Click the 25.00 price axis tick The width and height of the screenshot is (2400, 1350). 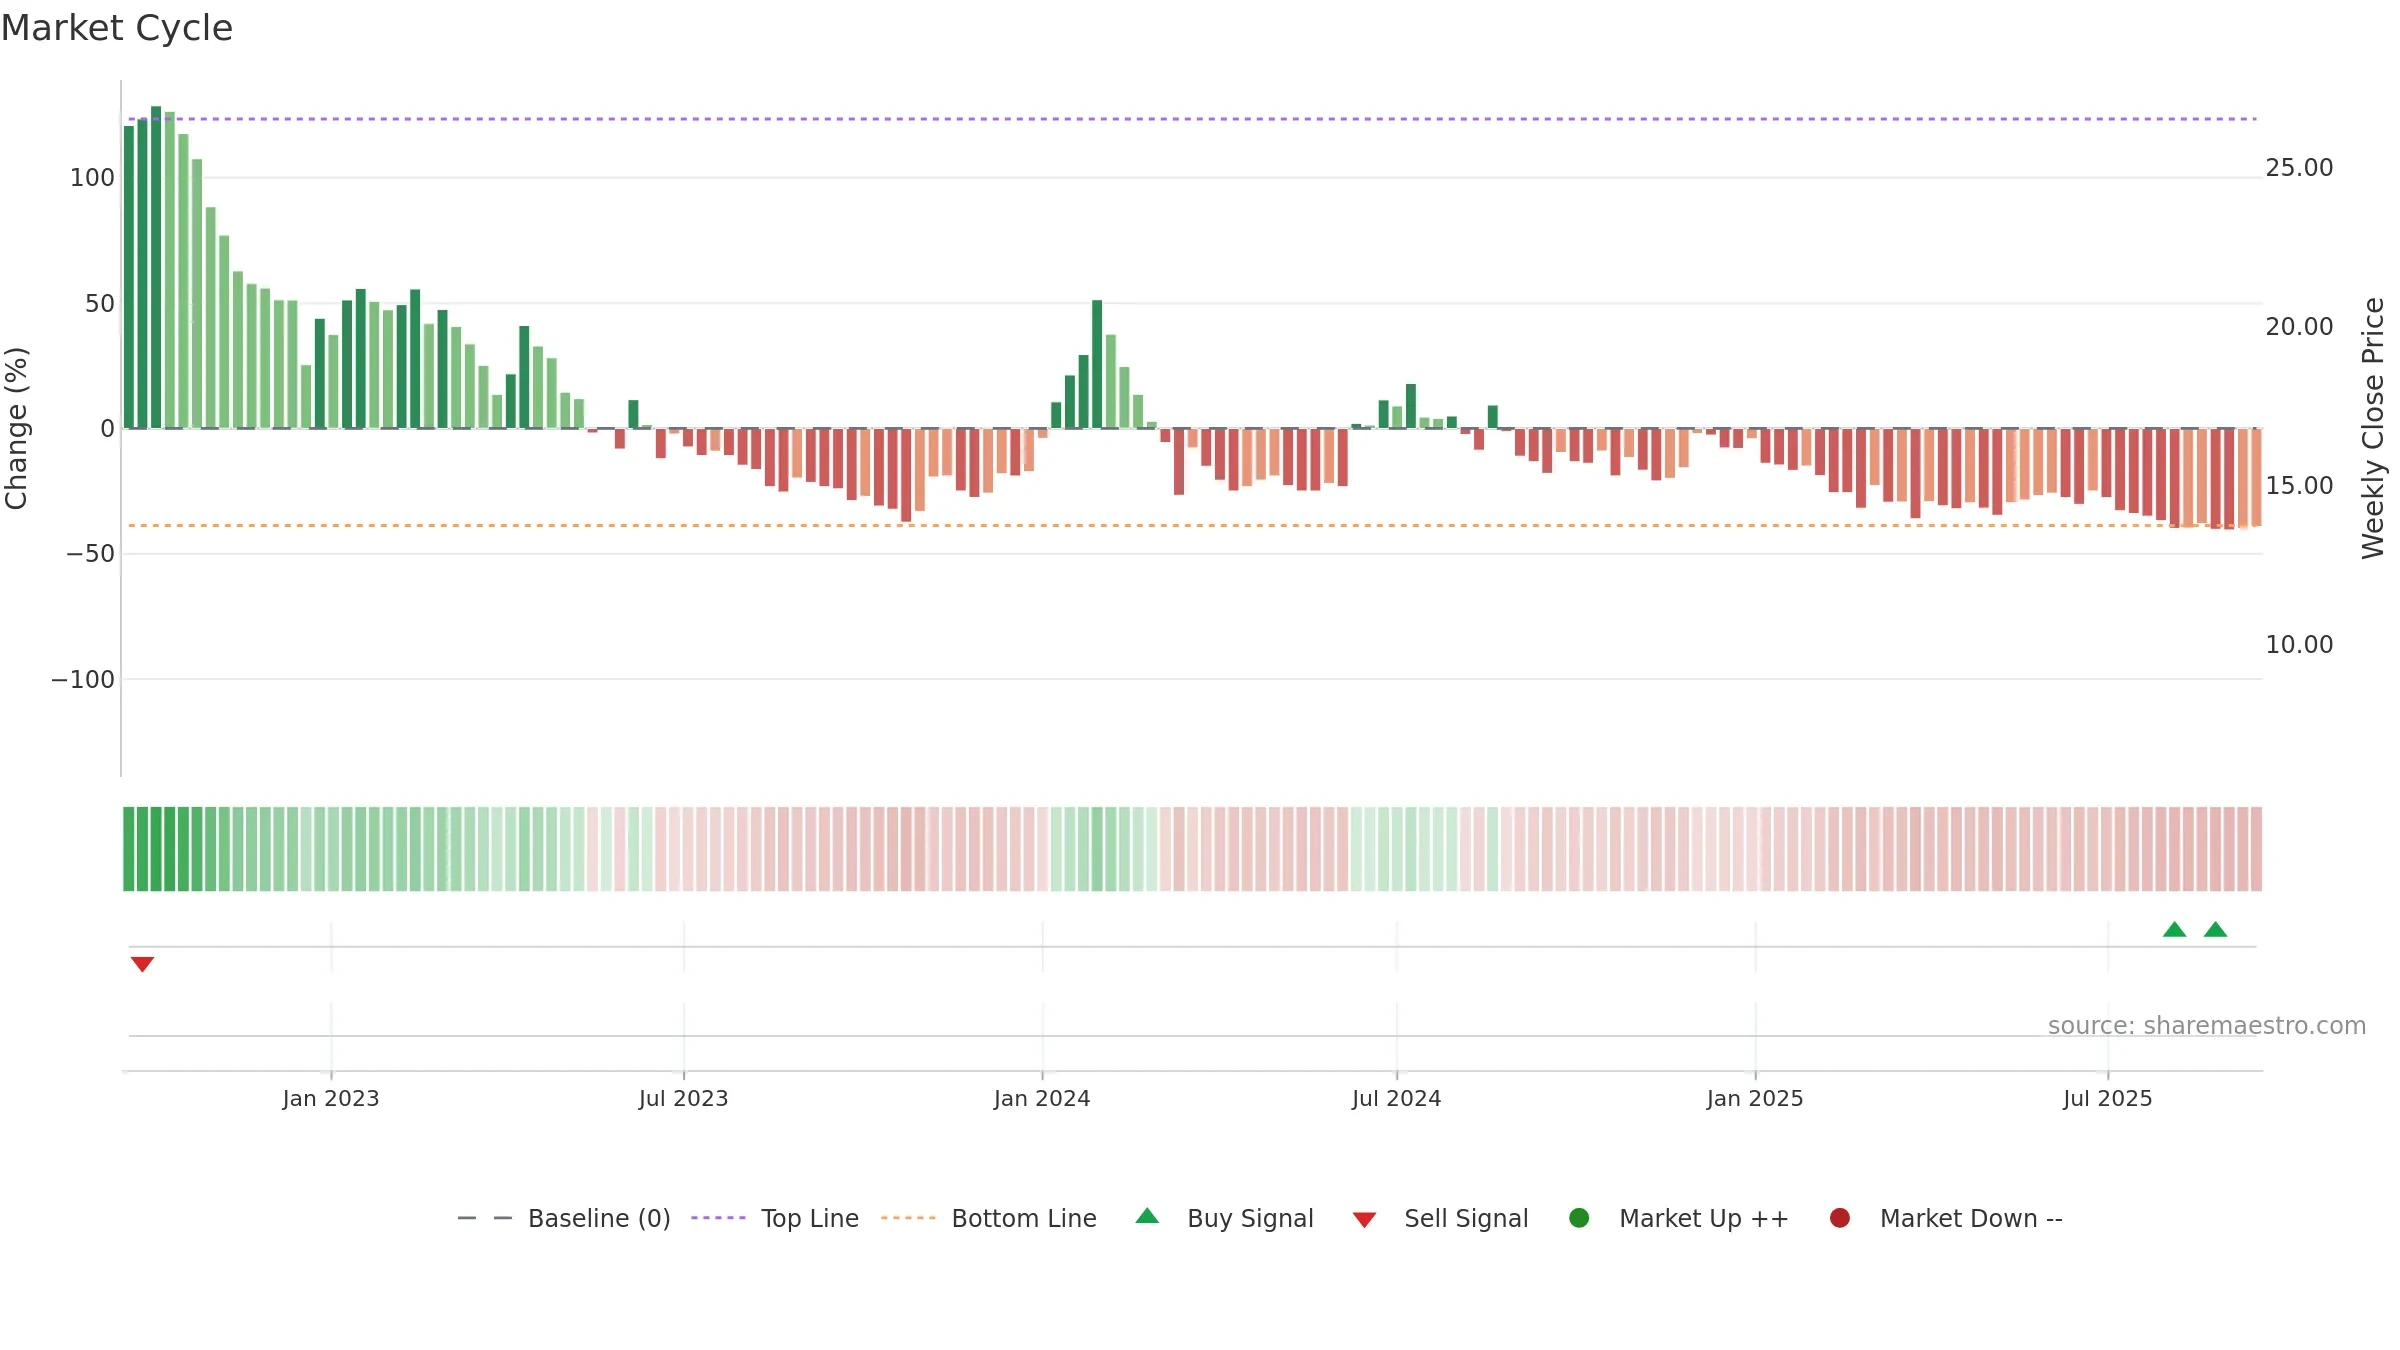(2299, 168)
